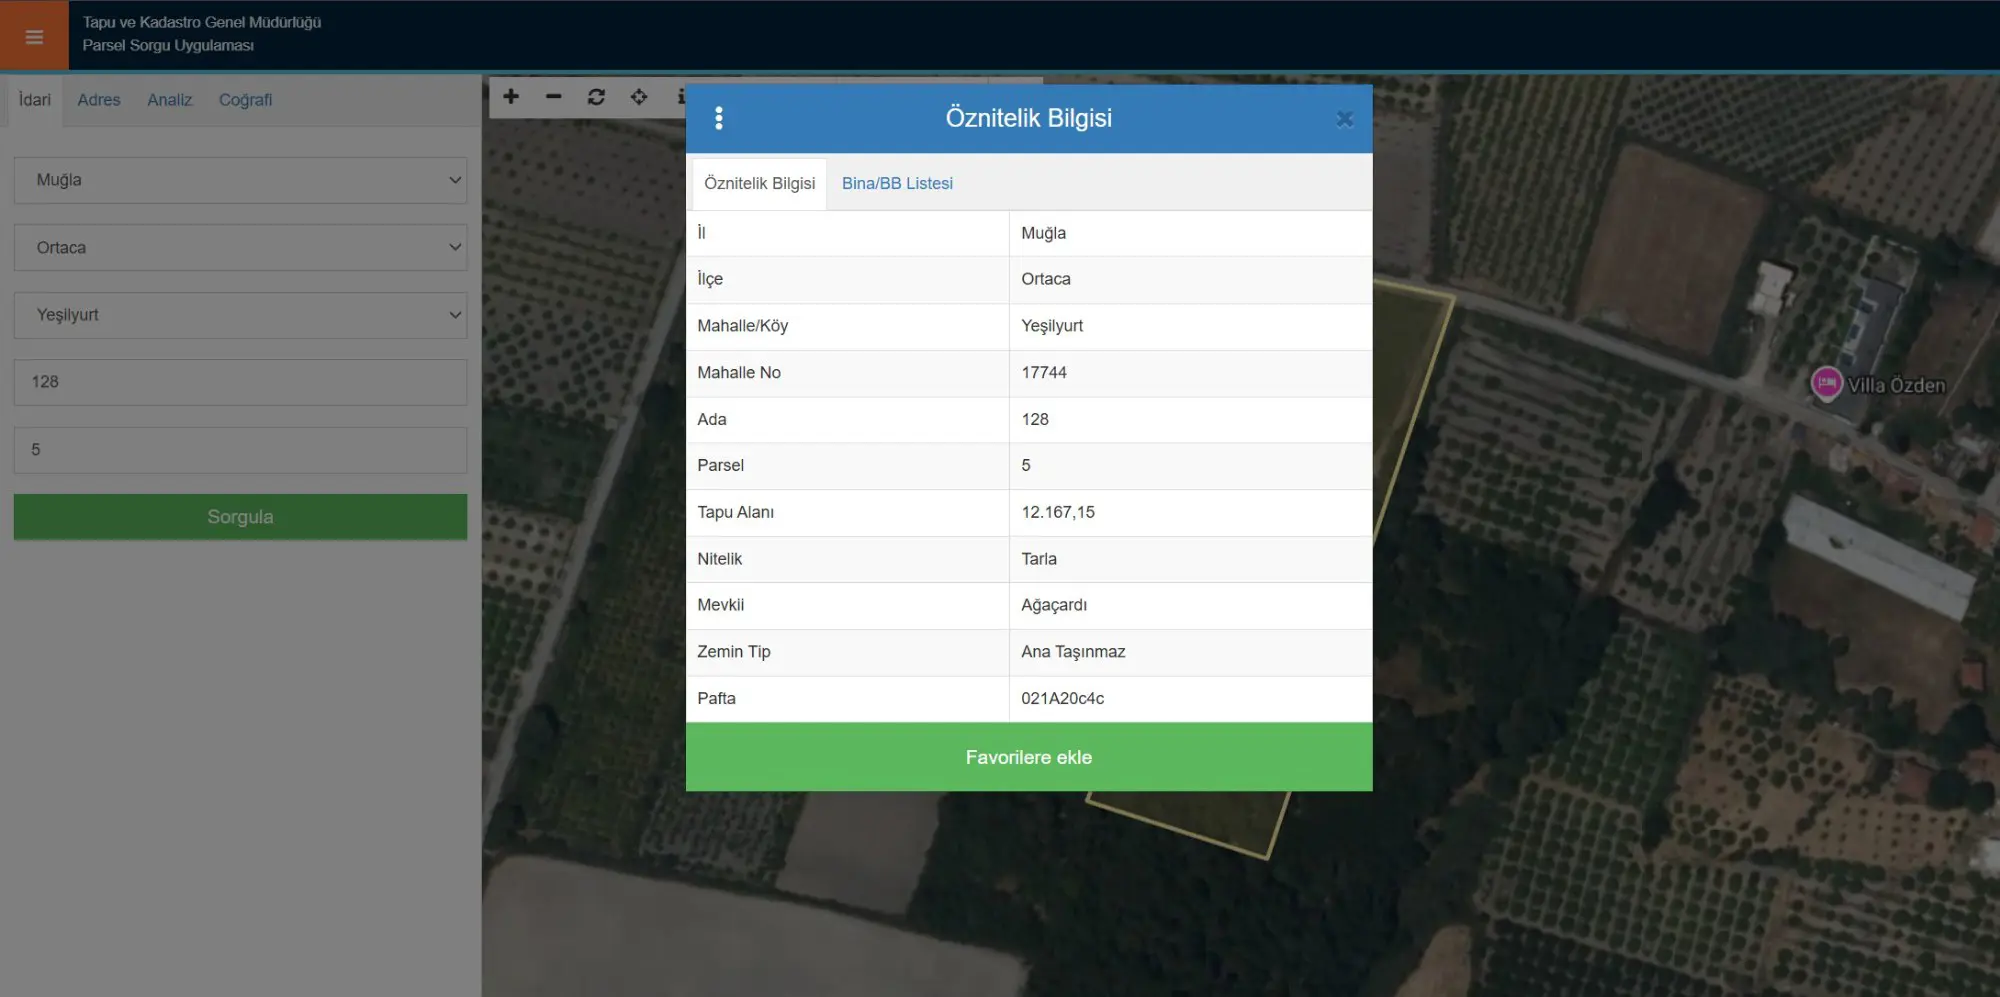Viewport: 2000px width, 997px height.
Task: Open the hamburger menu
Action: tap(34, 36)
